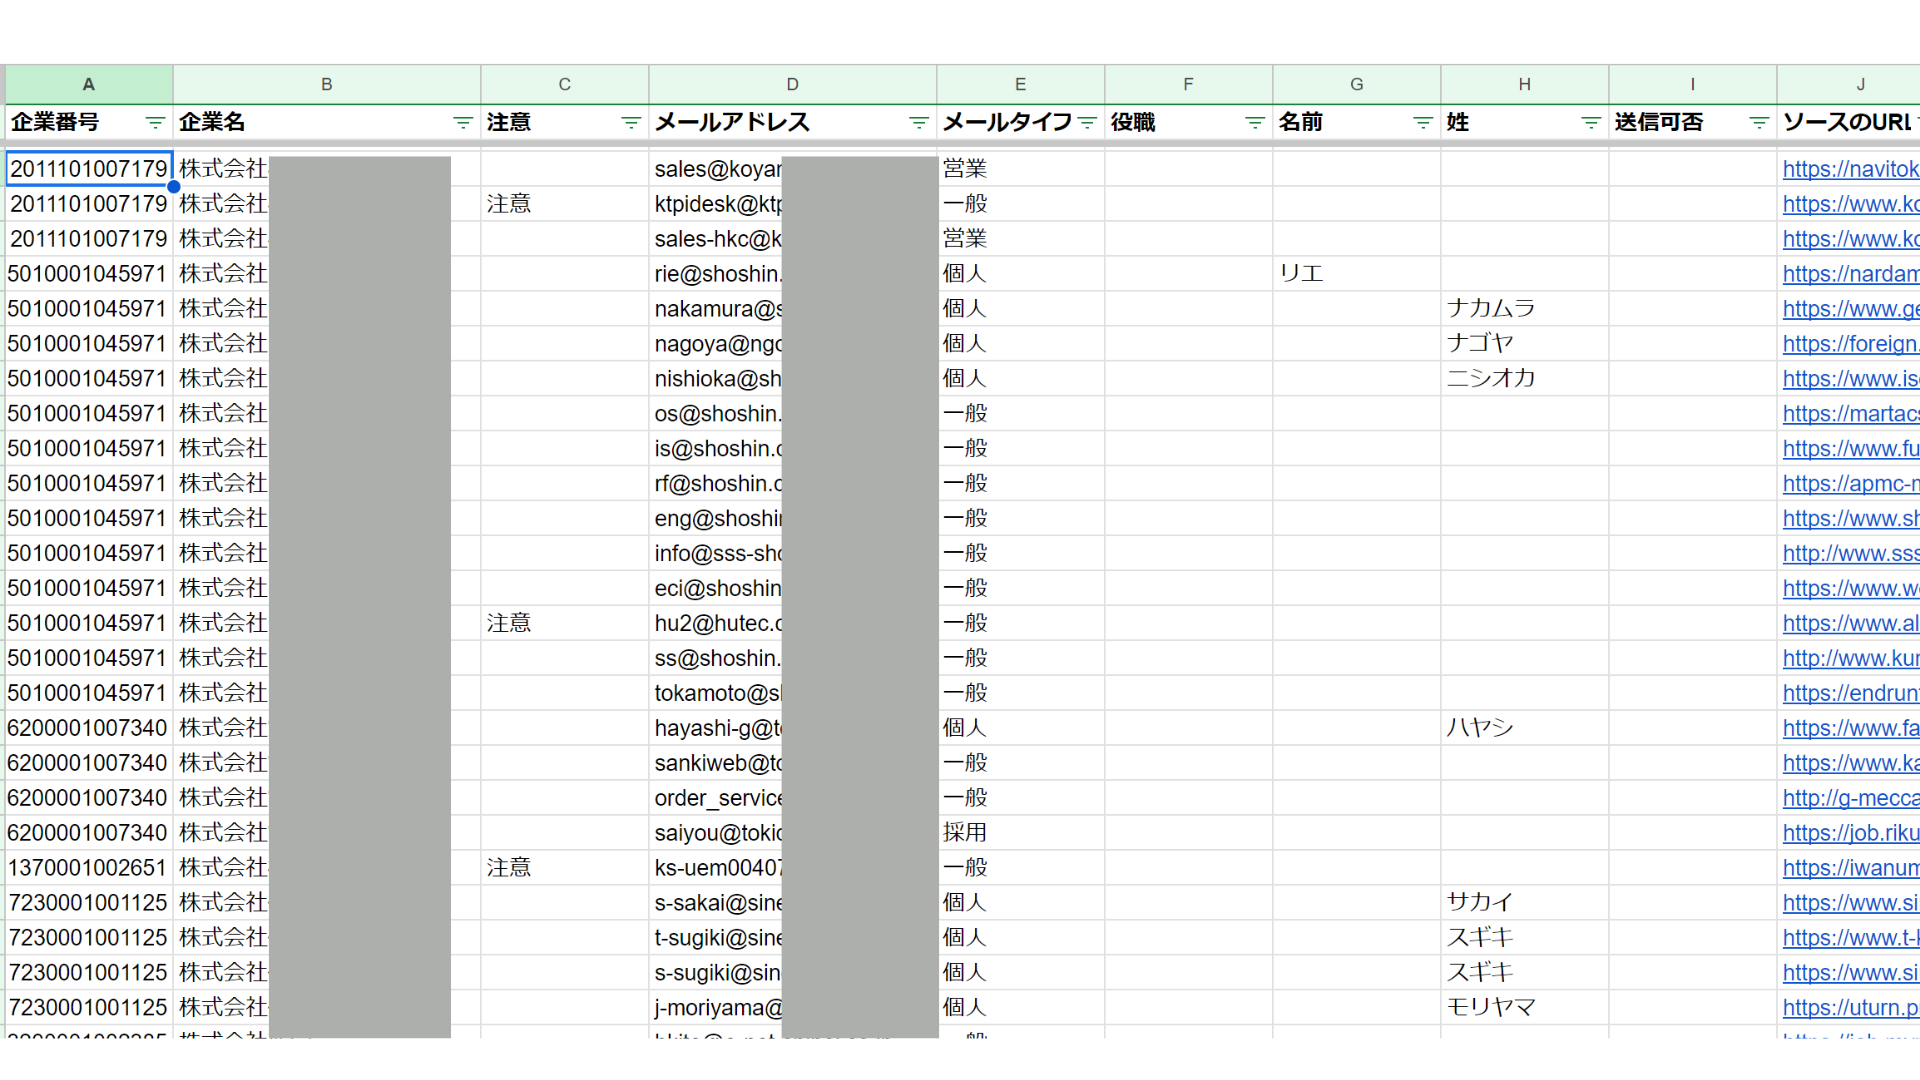Viewport: 1920px width, 1080px height.
Task: Open filter icon in メールアドレス header
Action: point(918,123)
